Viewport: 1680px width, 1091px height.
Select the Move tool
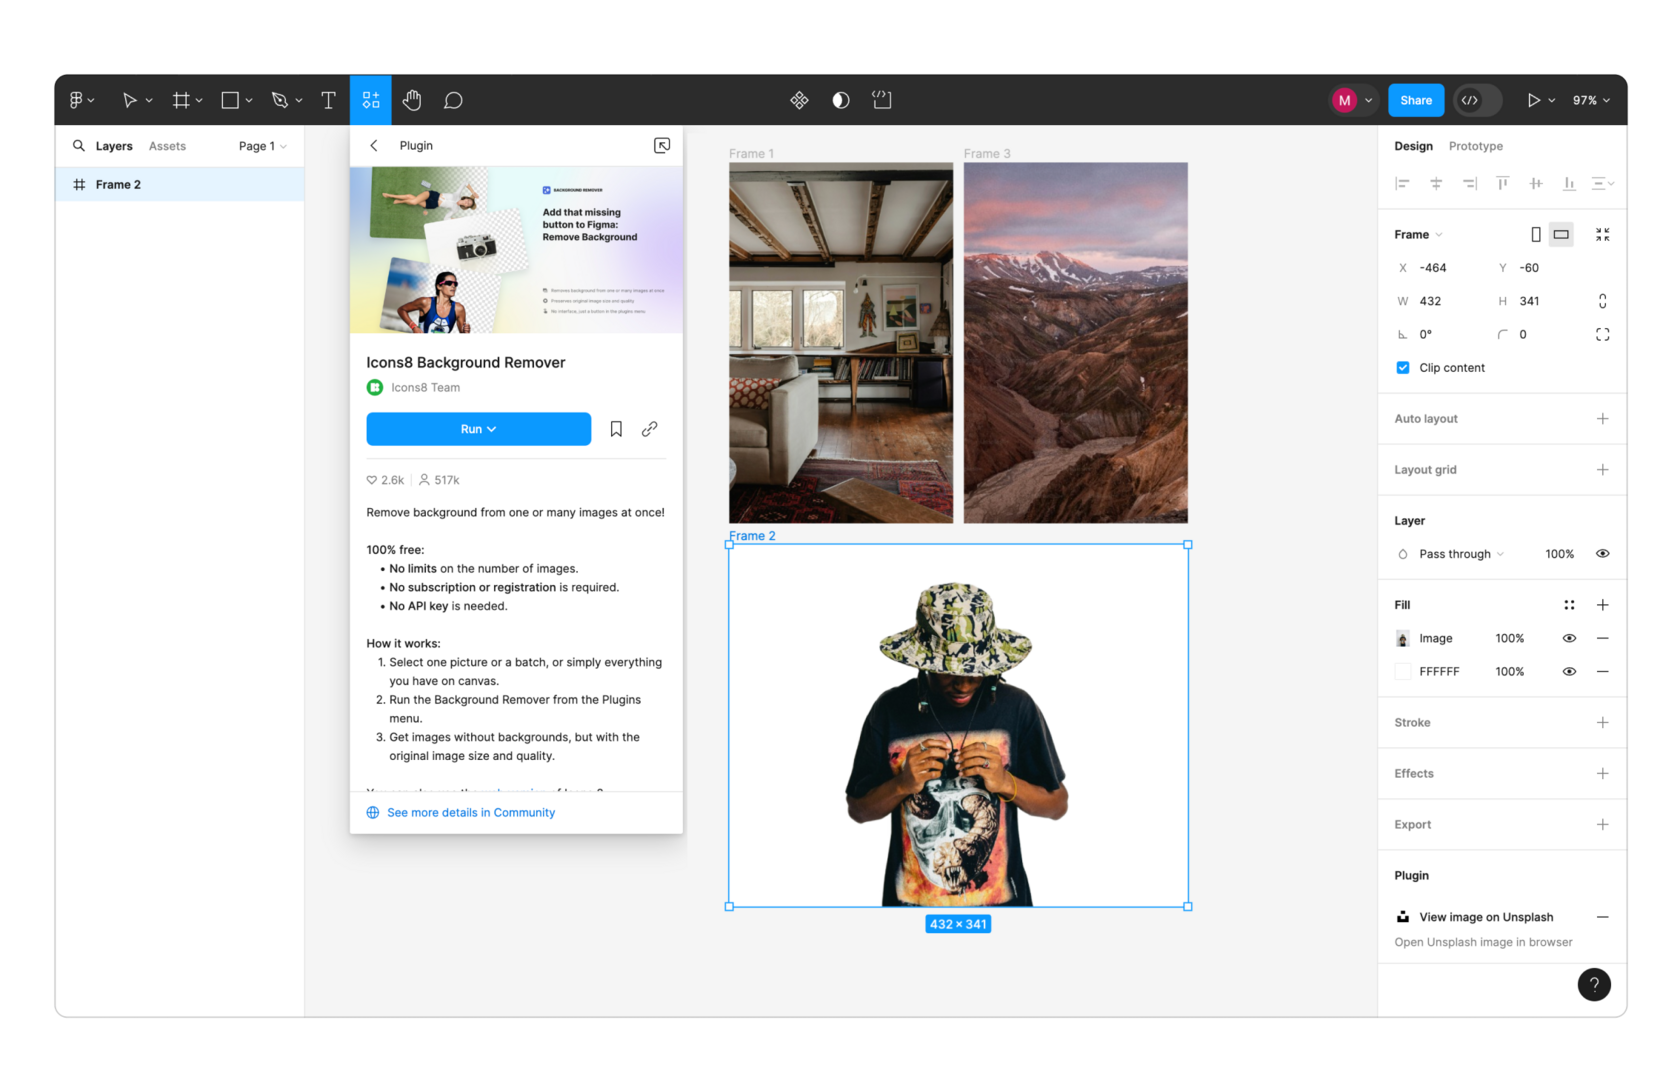pos(129,100)
